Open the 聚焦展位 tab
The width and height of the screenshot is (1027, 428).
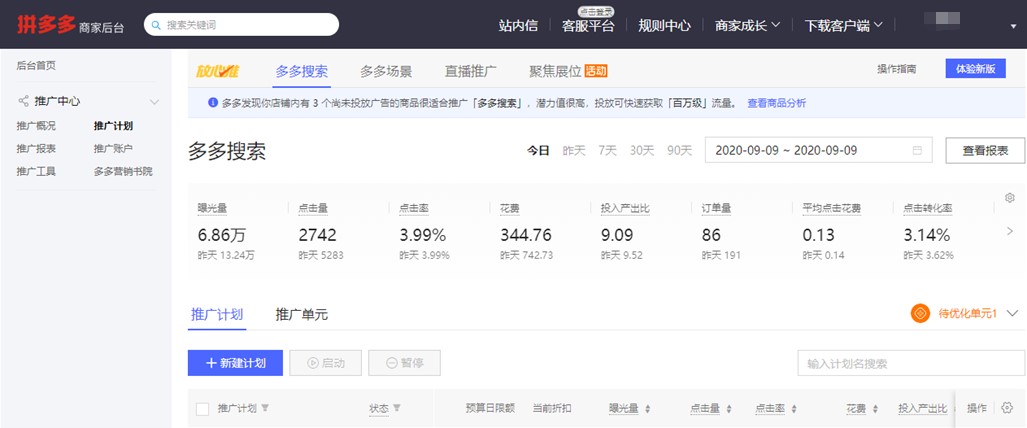point(555,71)
